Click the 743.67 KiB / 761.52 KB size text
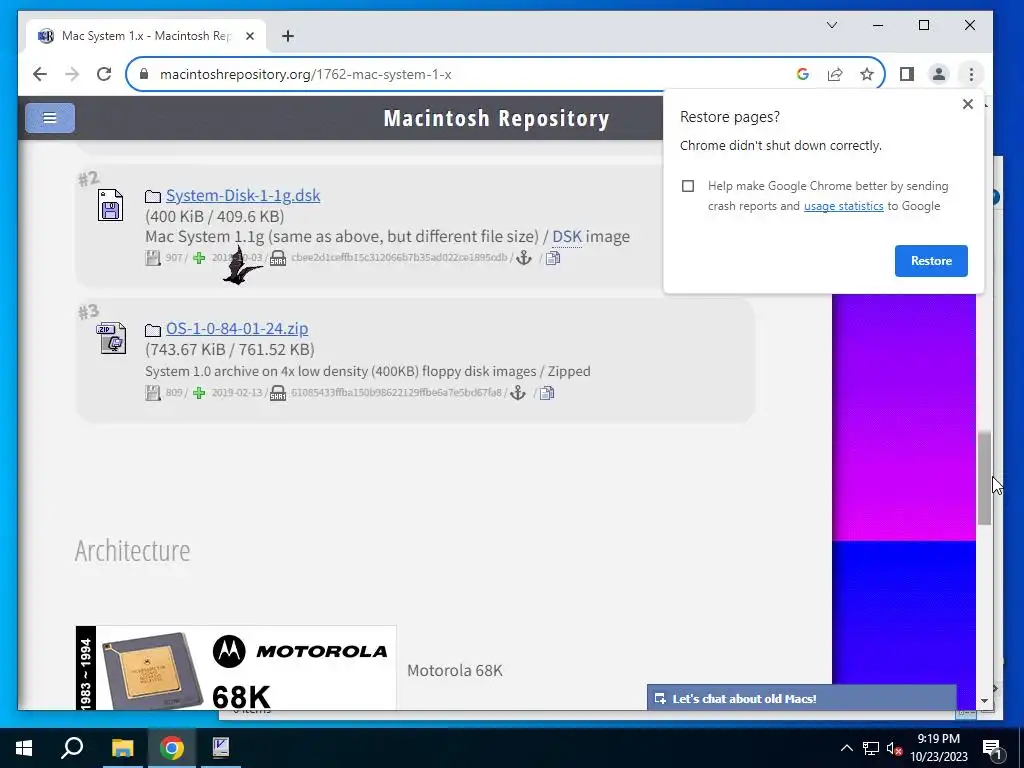 click(230, 349)
